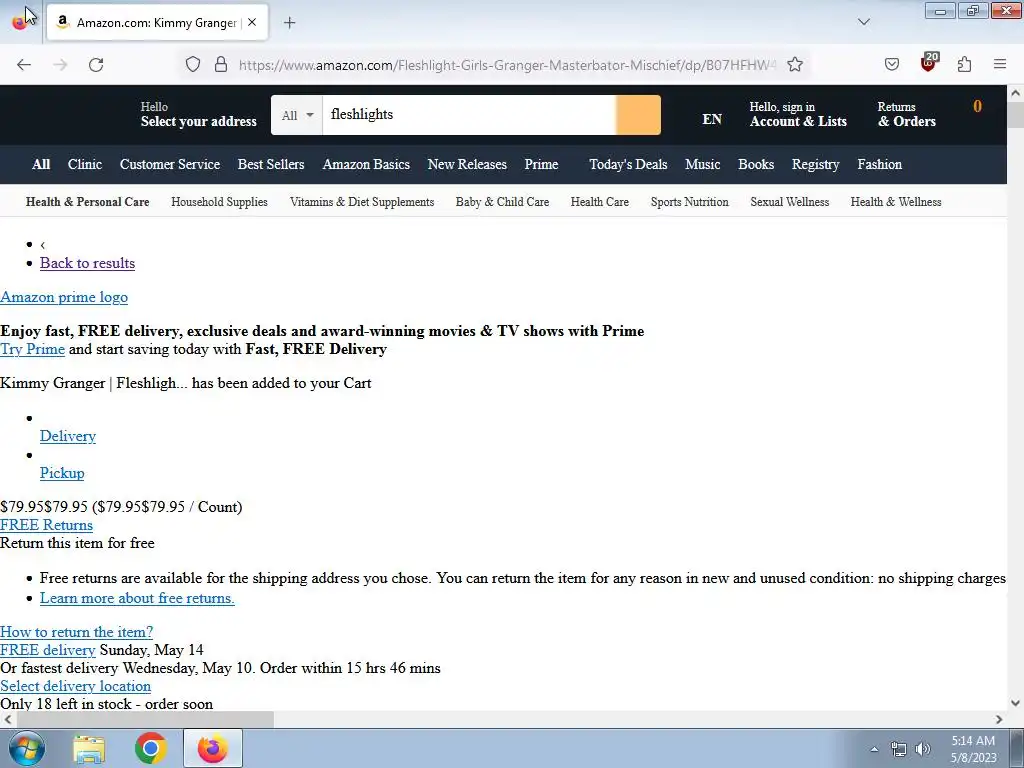
Task: Open Customer Service in the nav bar
Action: 170,165
